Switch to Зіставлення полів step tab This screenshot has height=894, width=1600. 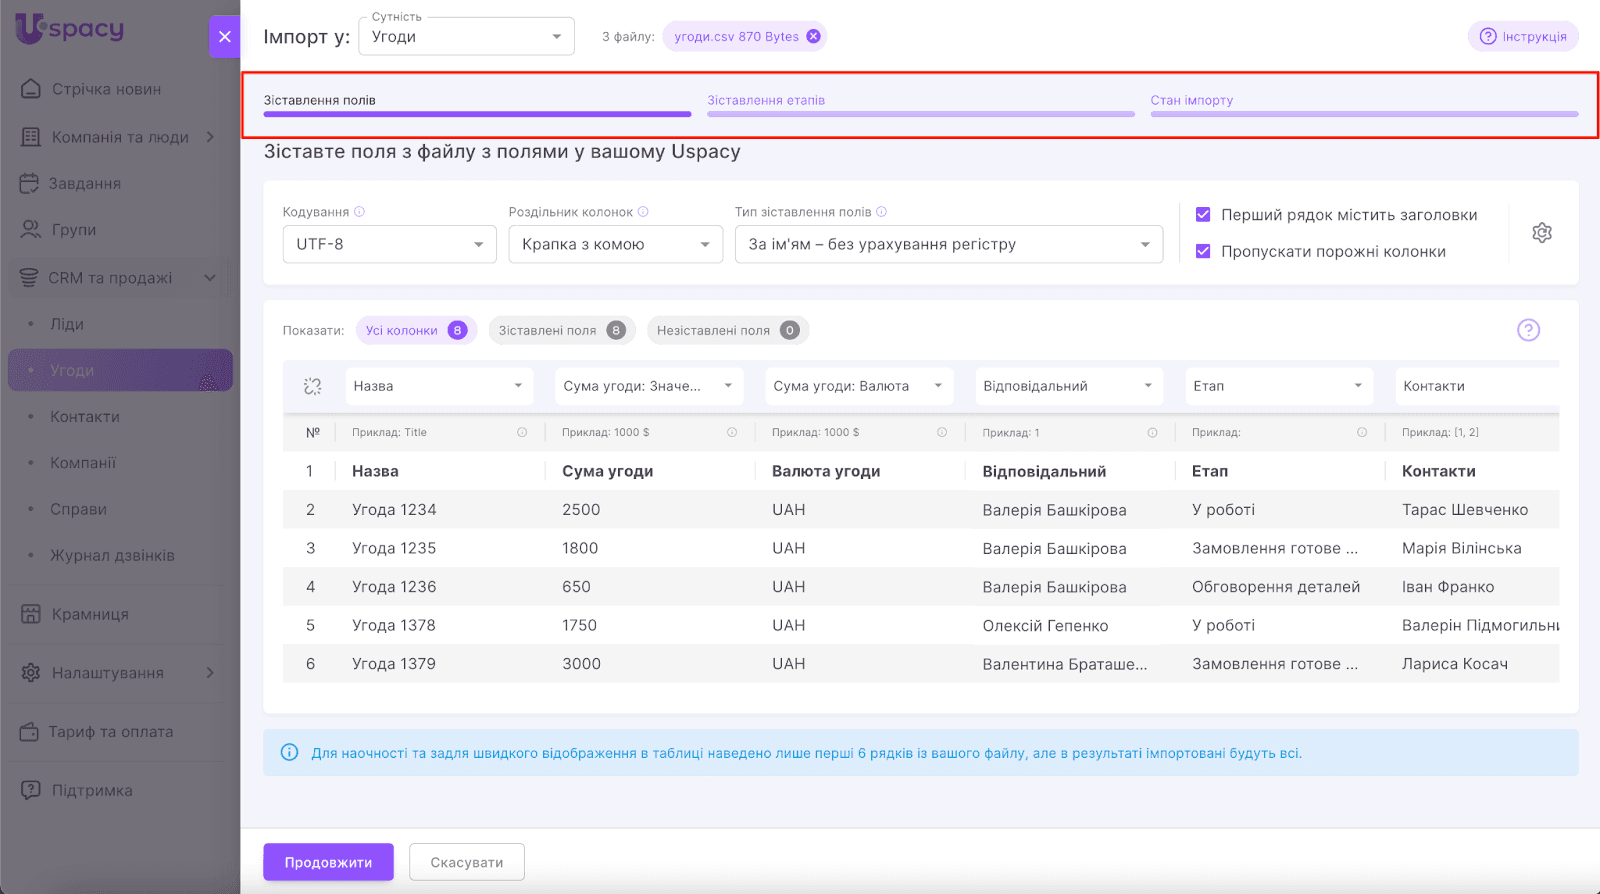(x=477, y=104)
